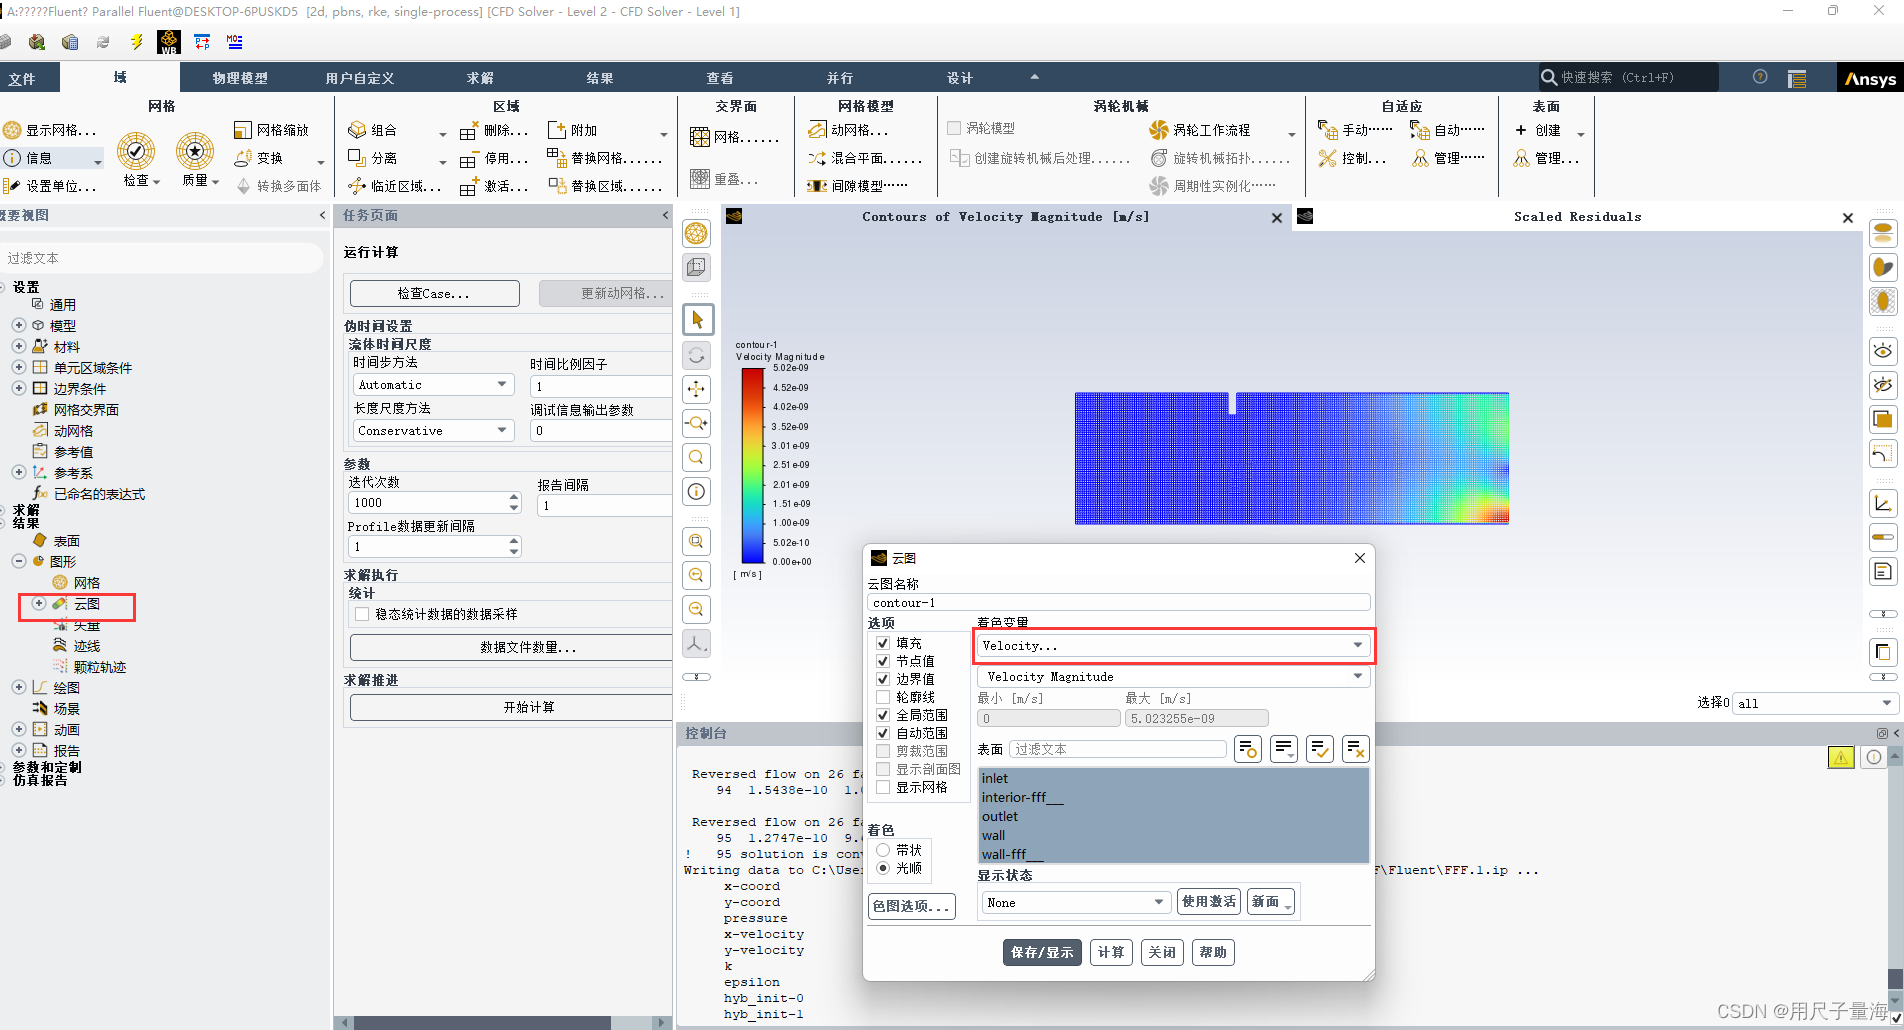1904x1030 pixels.
Task: Click the Check Case (检查Case) button
Action: click(434, 293)
